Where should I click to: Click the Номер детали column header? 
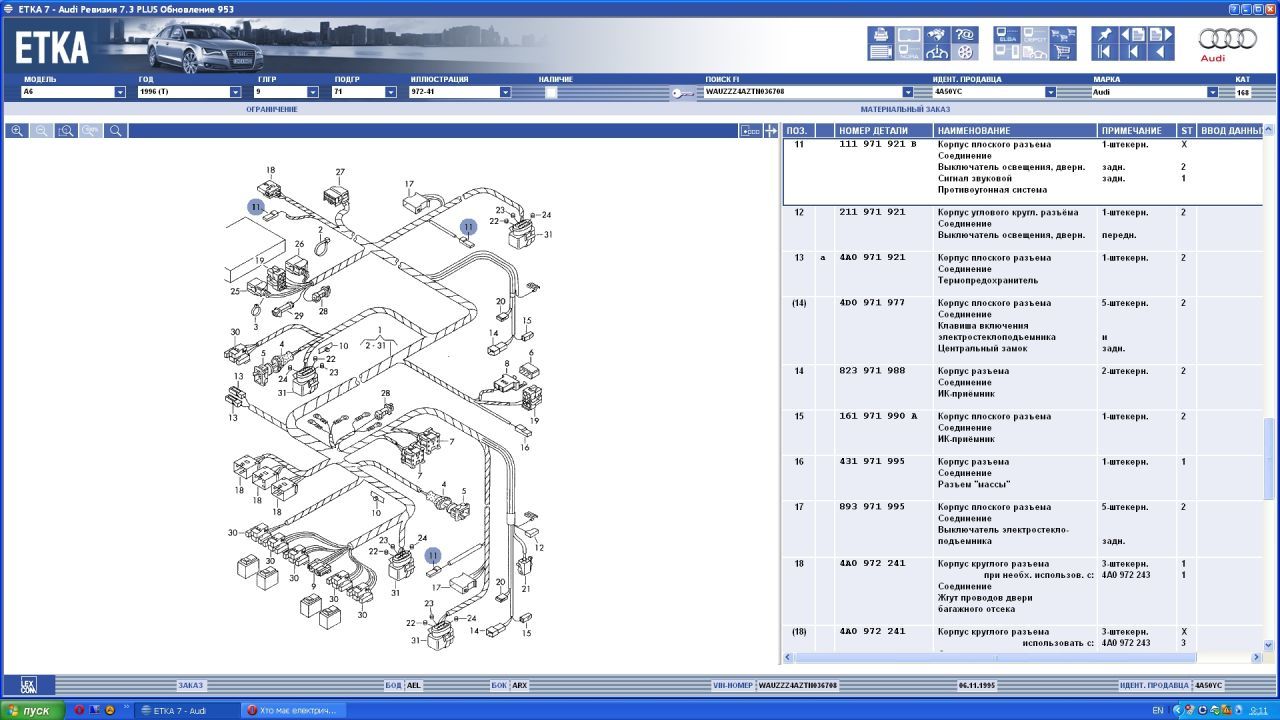point(885,131)
